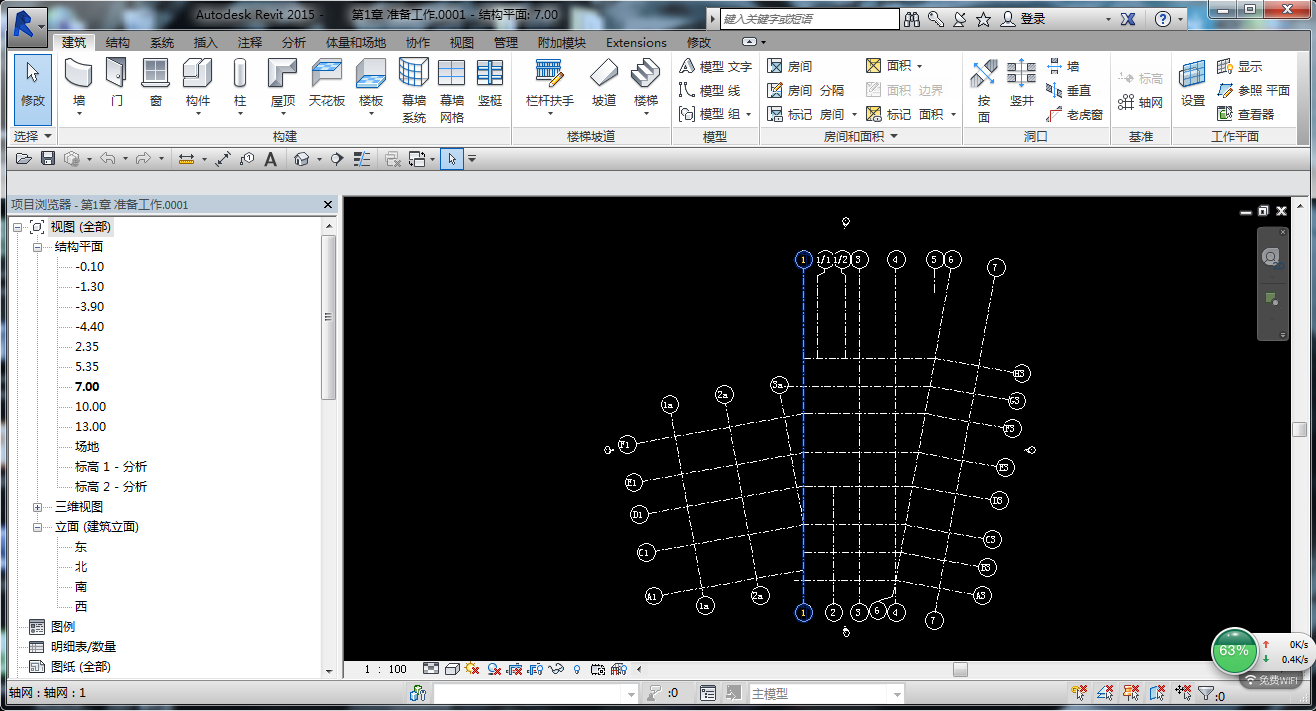
Task: Switch to the 结构 ribbon tab
Action: click(117, 42)
